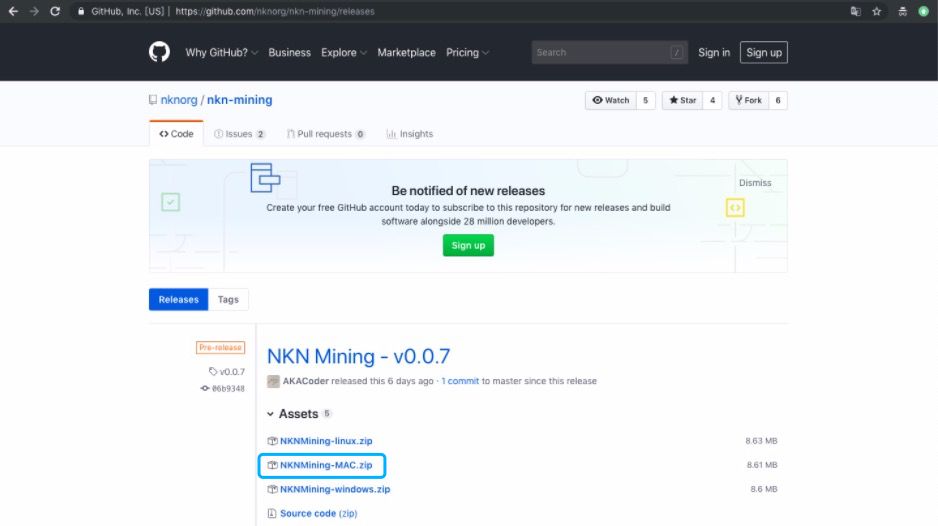Click the package icon beside NKNMining-linux.zip
Viewport: 938px width, 526px height.
pos(272,441)
